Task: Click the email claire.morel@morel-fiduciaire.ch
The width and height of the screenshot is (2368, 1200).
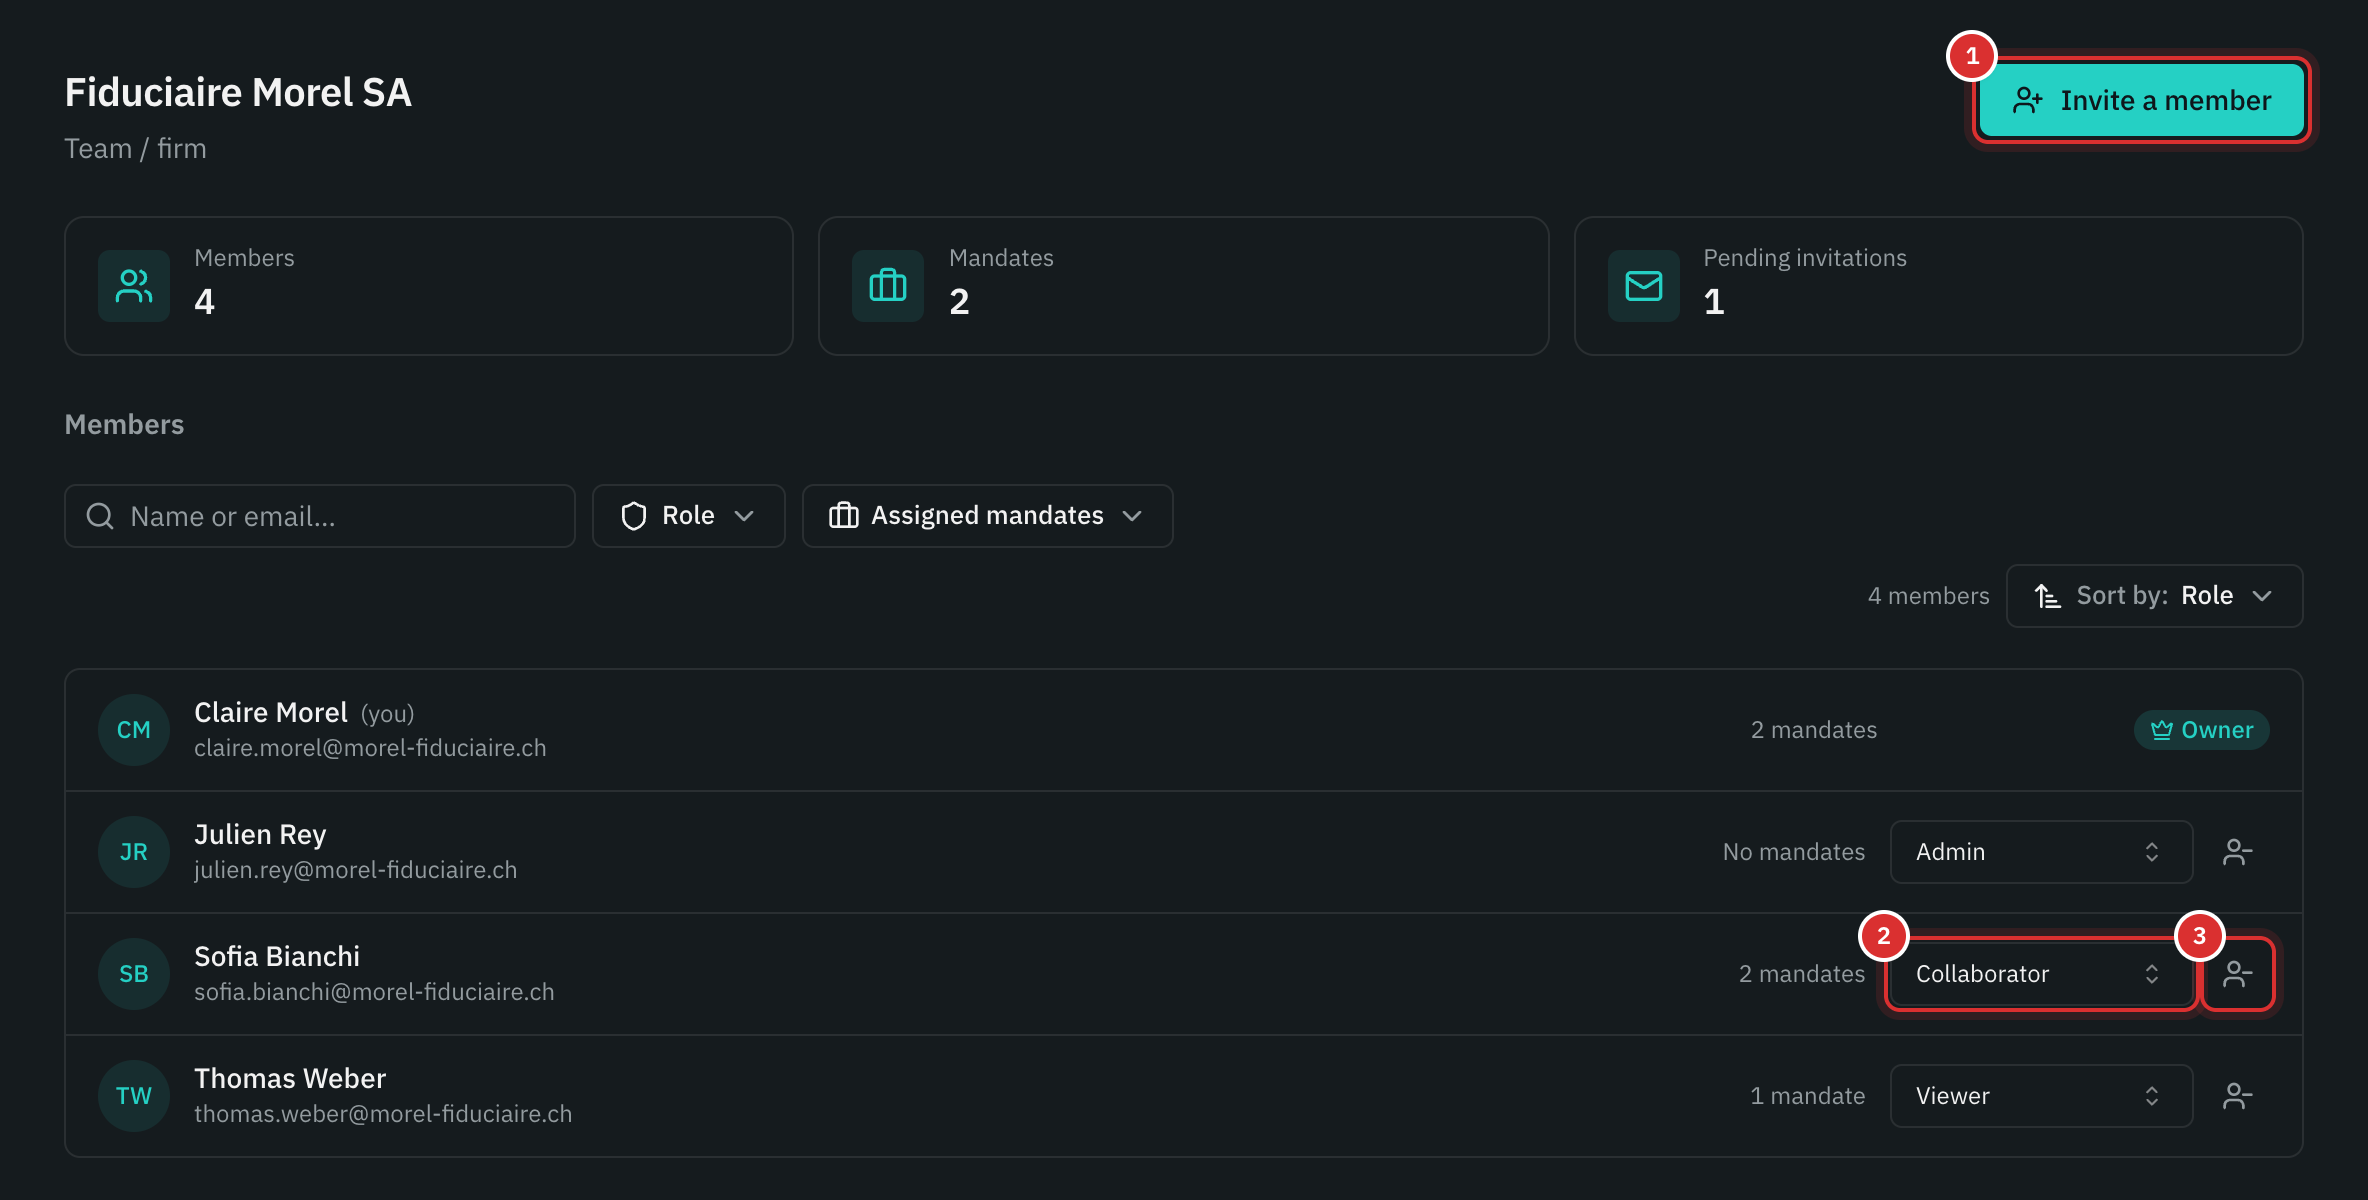Action: pyautogui.click(x=370, y=748)
